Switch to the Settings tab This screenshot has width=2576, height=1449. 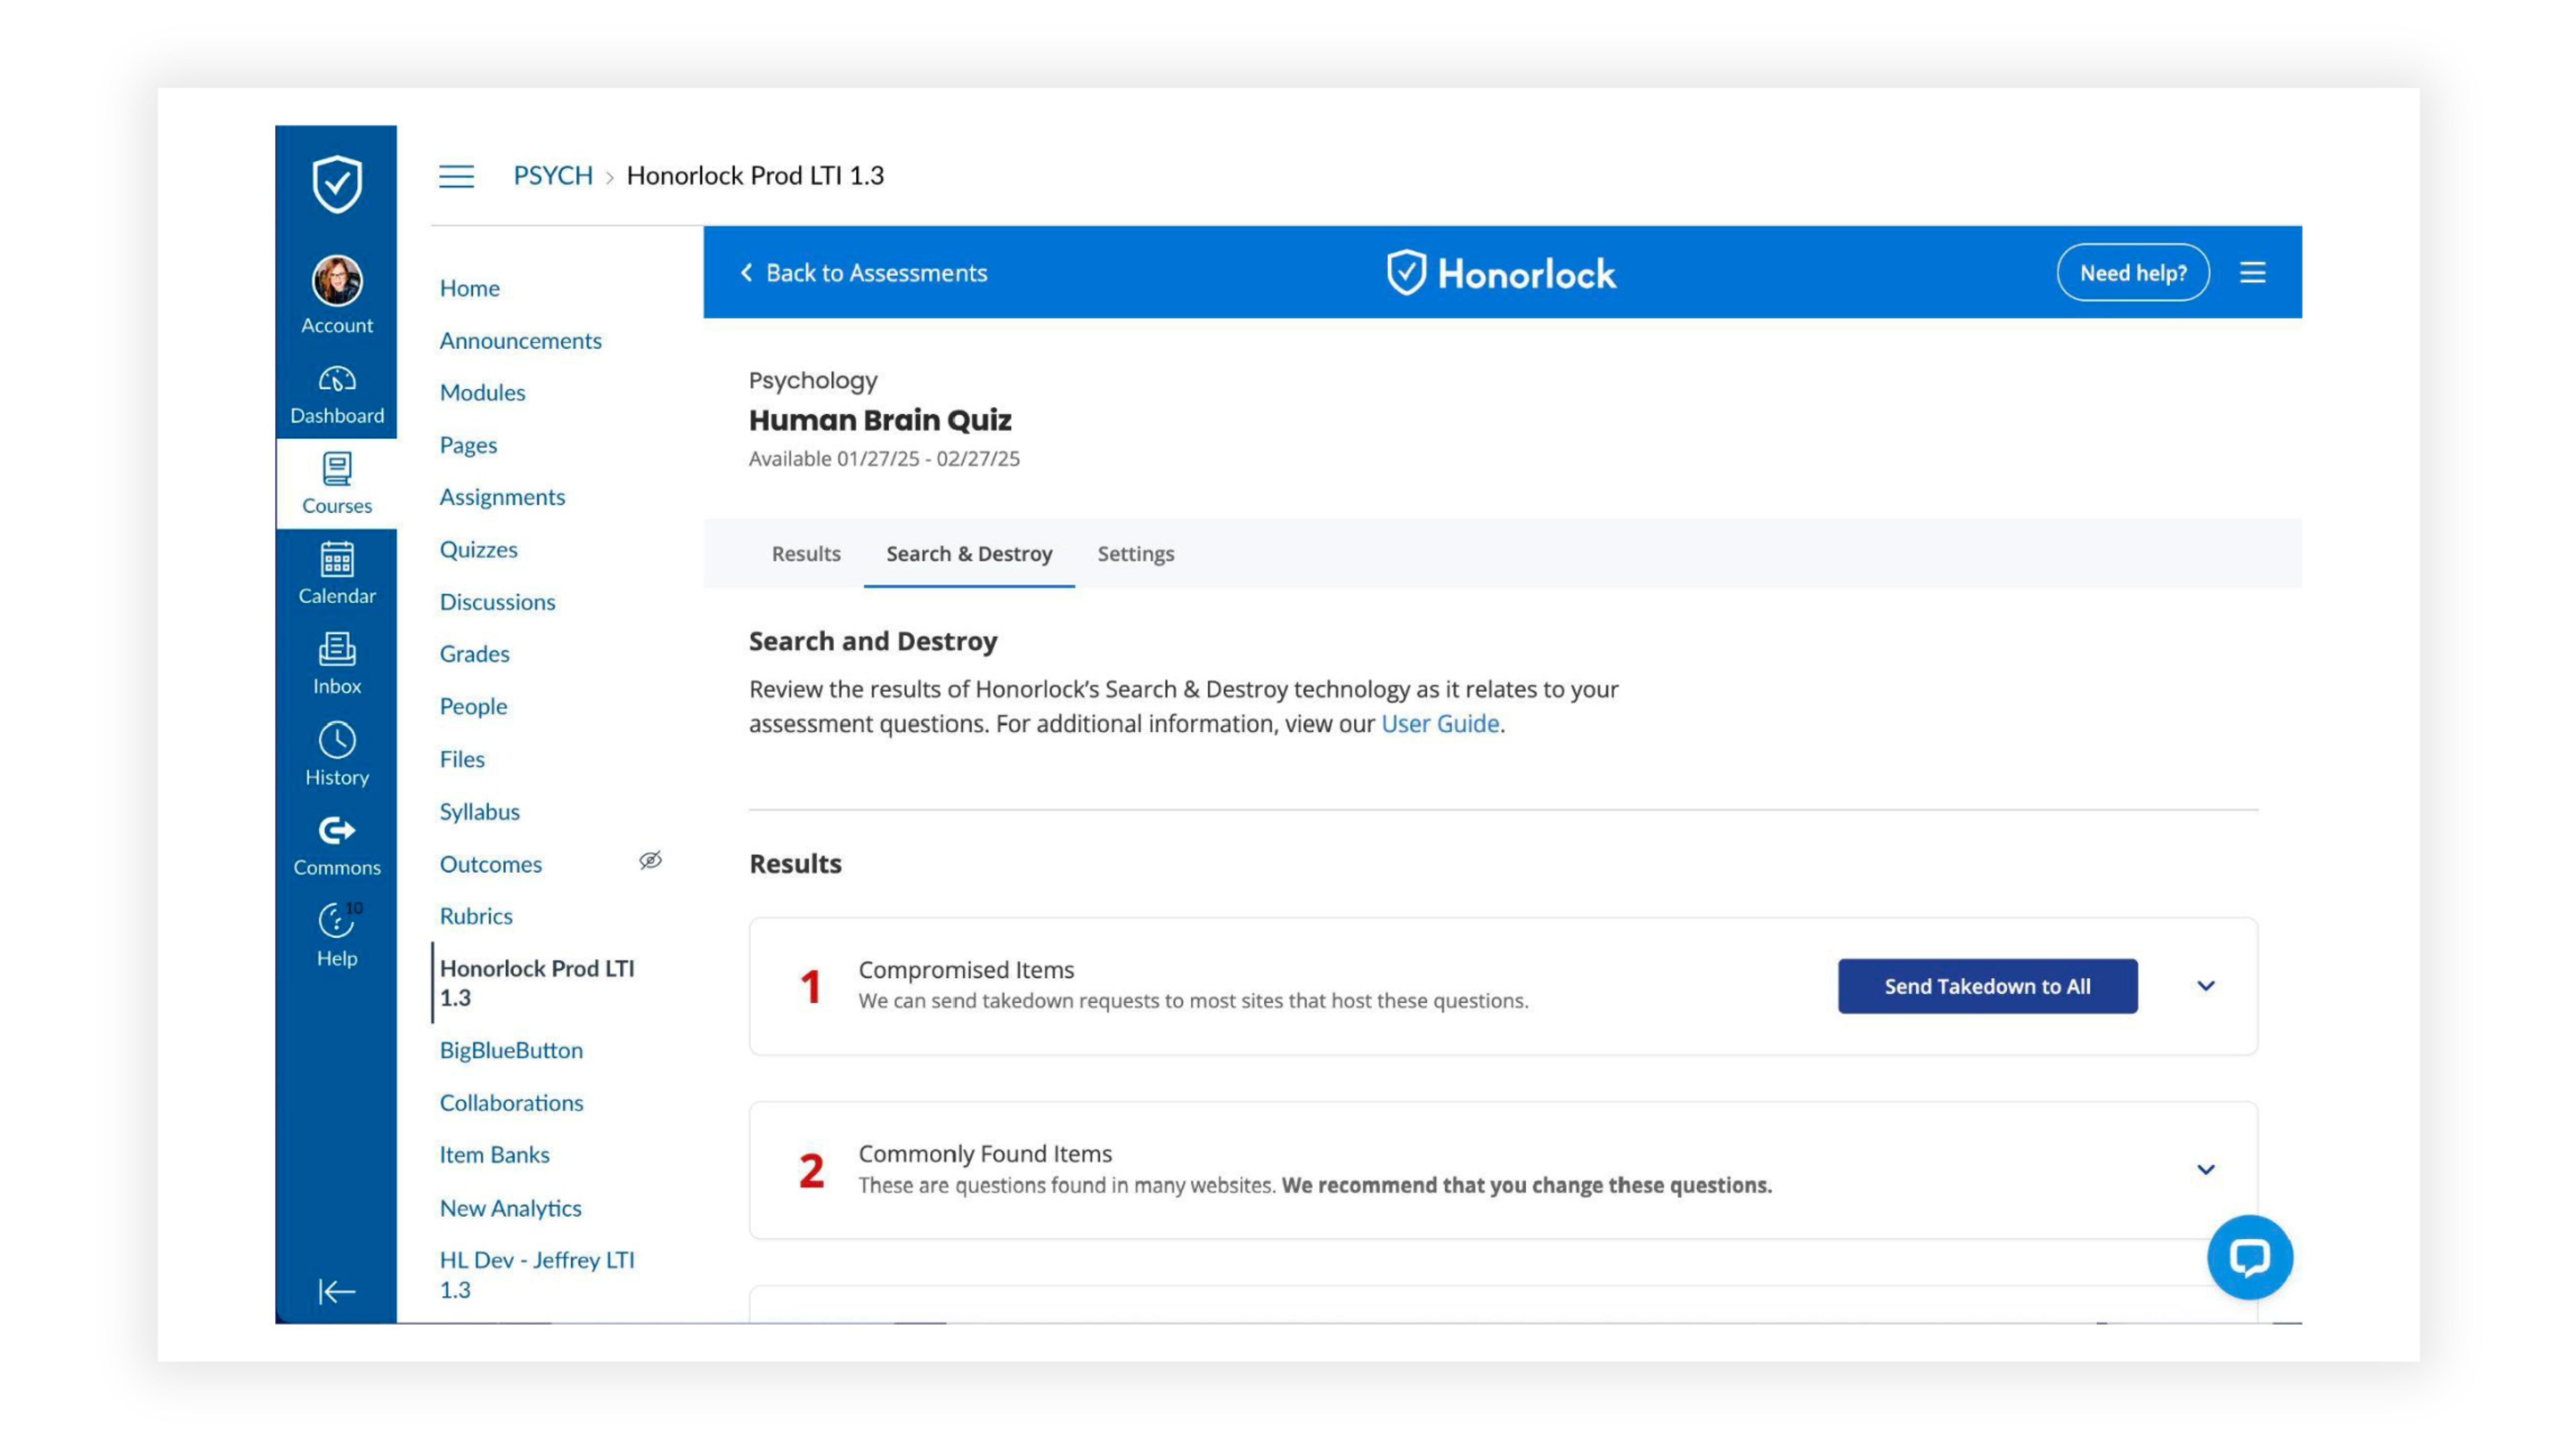(1135, 553)
